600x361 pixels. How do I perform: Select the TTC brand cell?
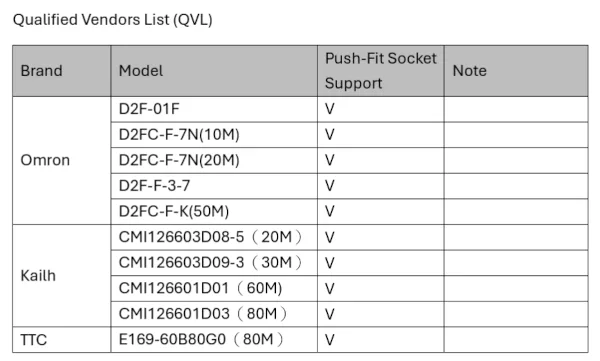point(62,340)
